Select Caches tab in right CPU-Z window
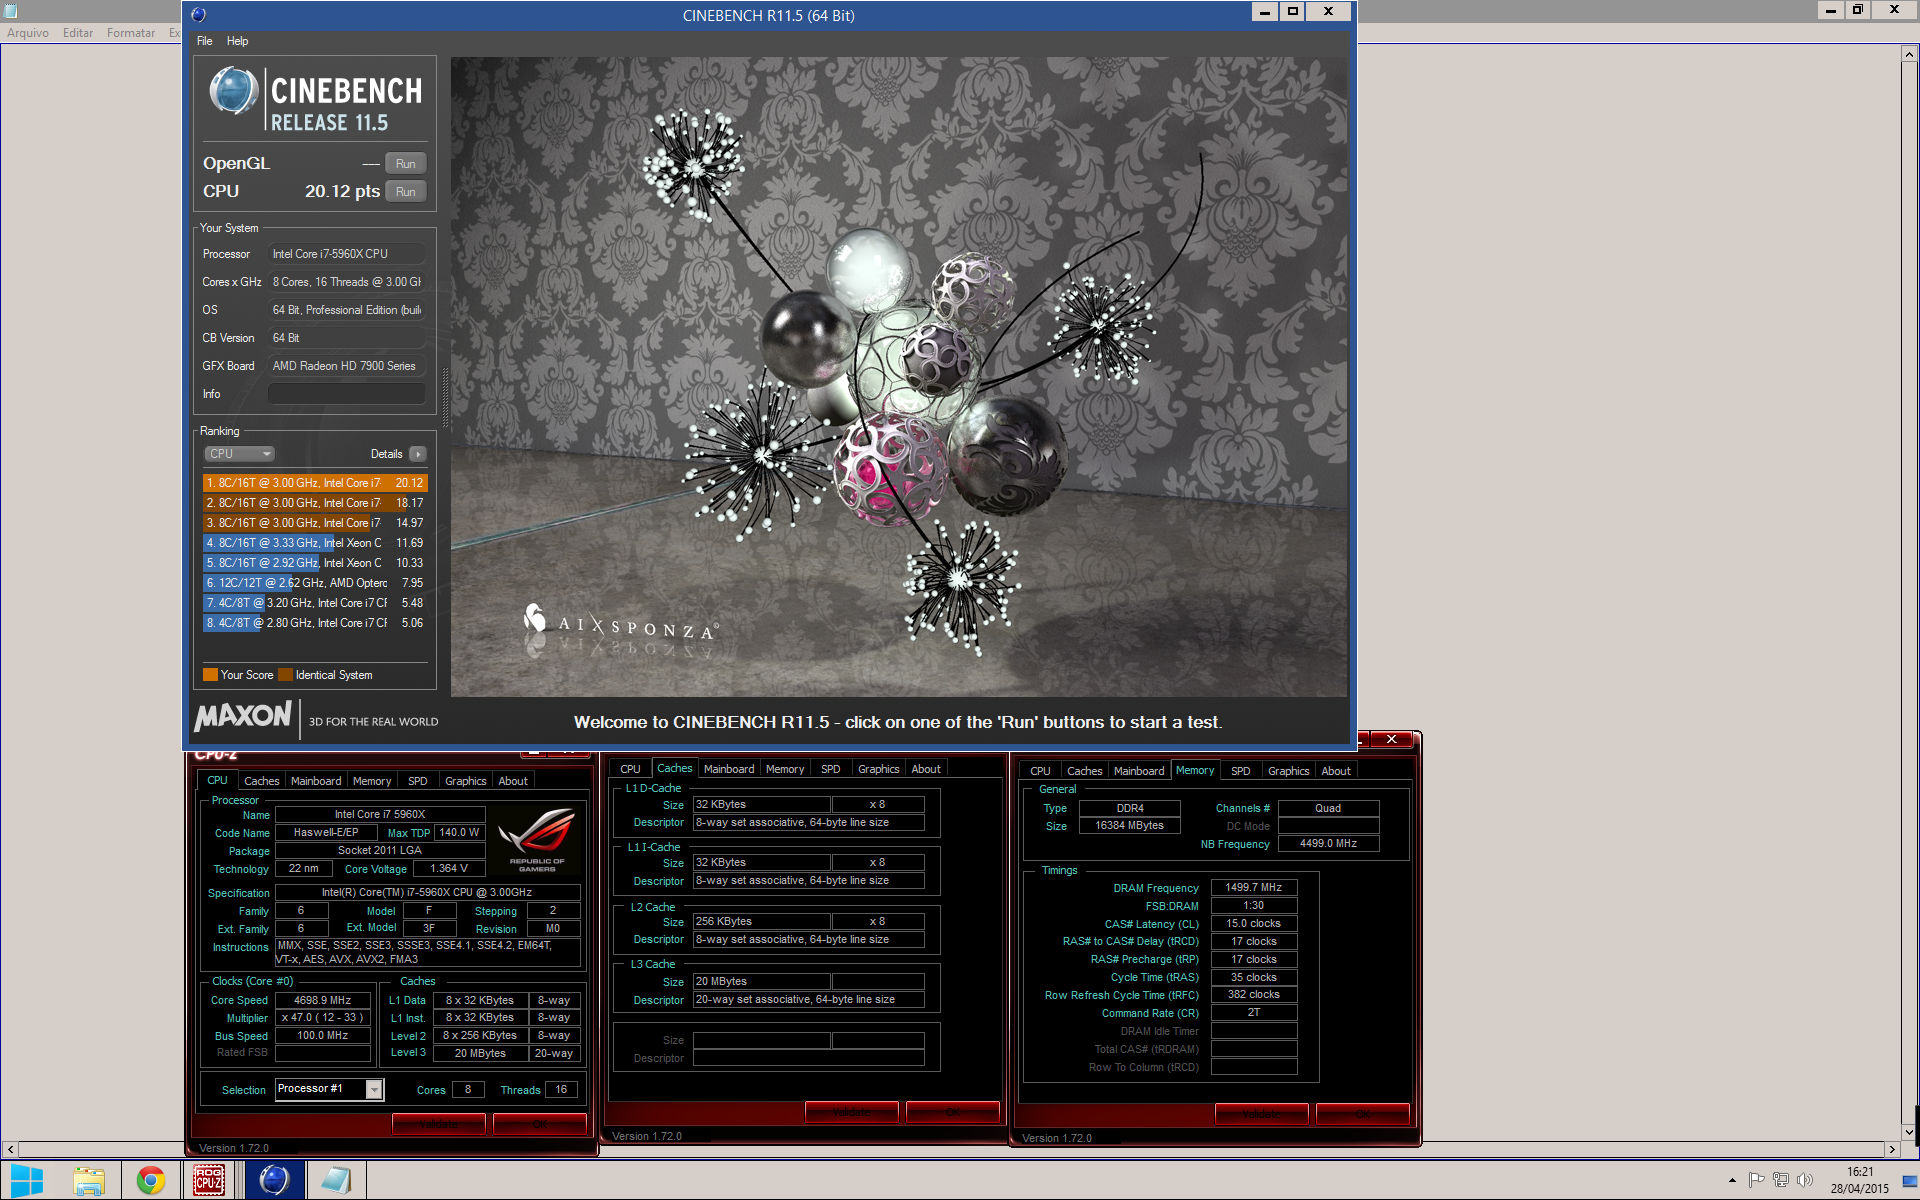 coord(1085,771)
